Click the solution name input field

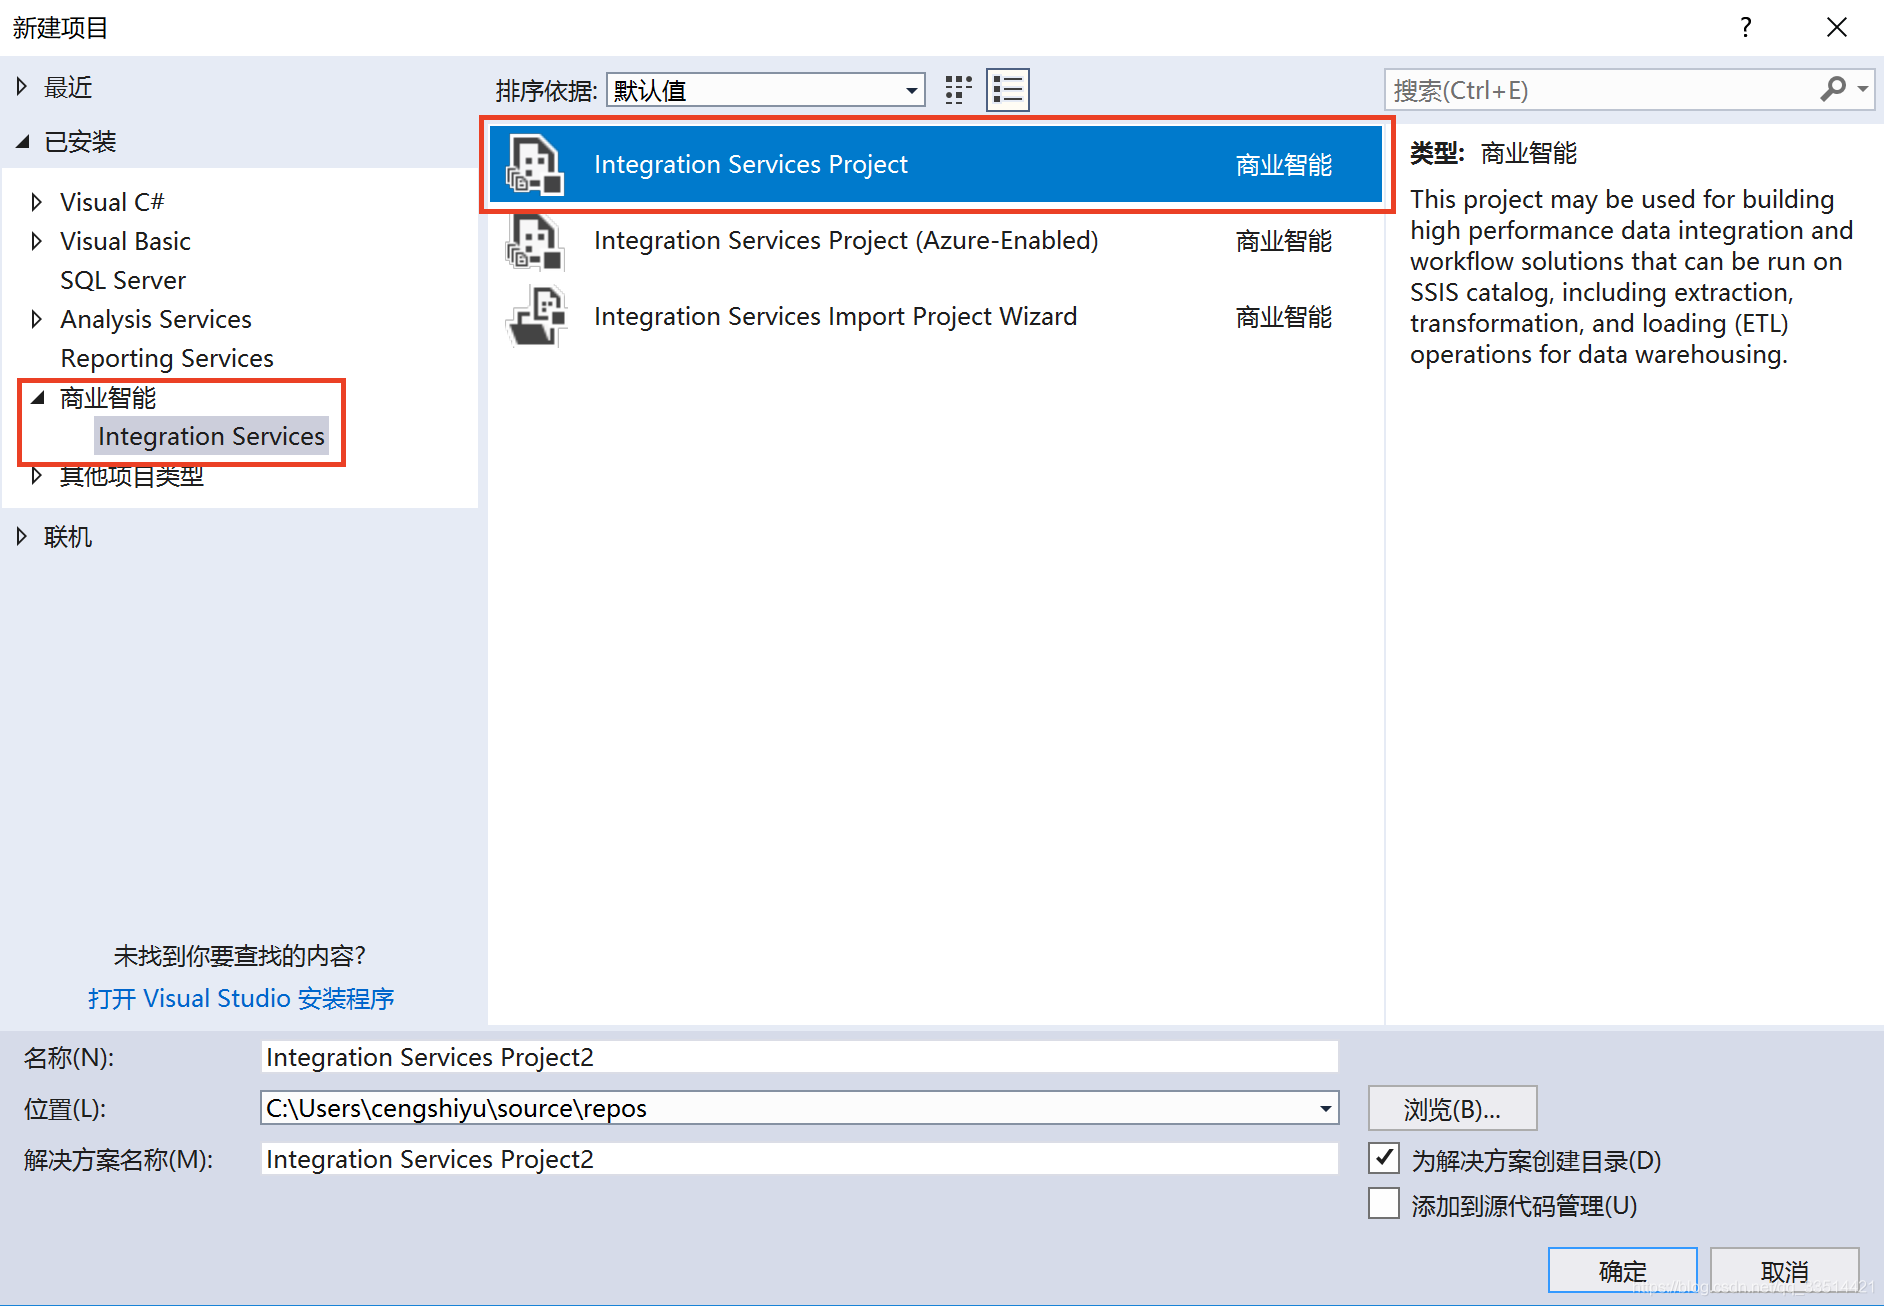[799, 1159]
